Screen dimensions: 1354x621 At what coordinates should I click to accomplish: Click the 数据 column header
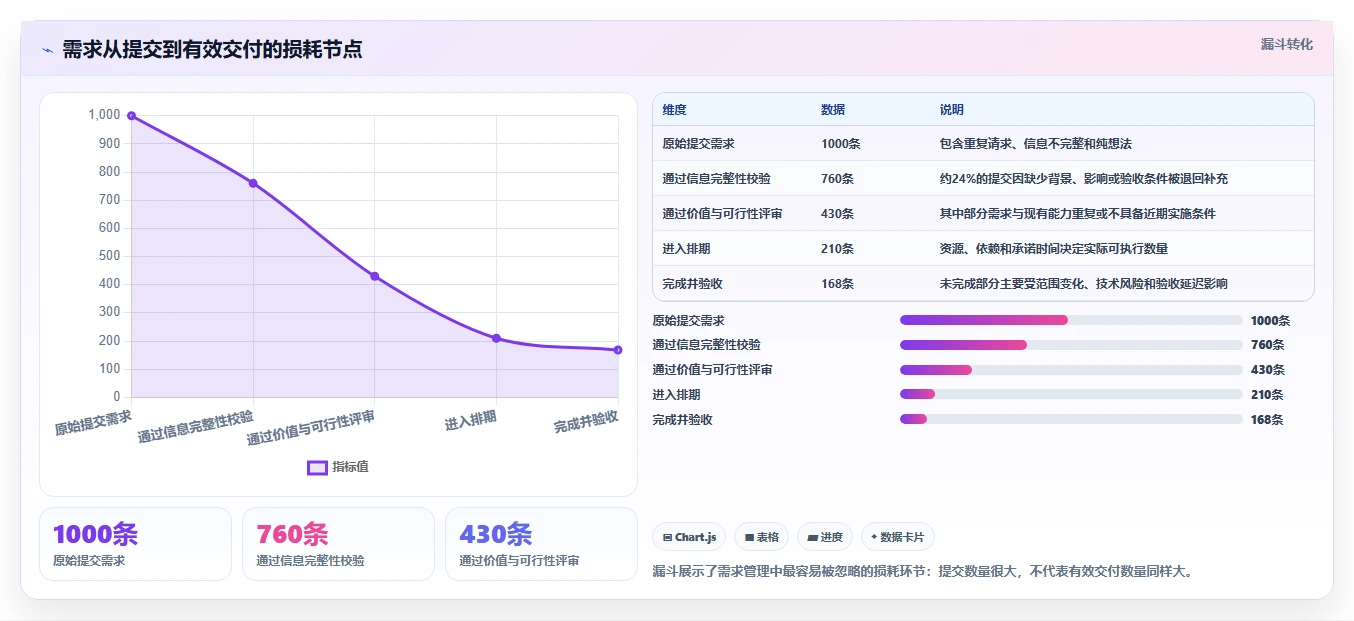[x=833, y=109]
